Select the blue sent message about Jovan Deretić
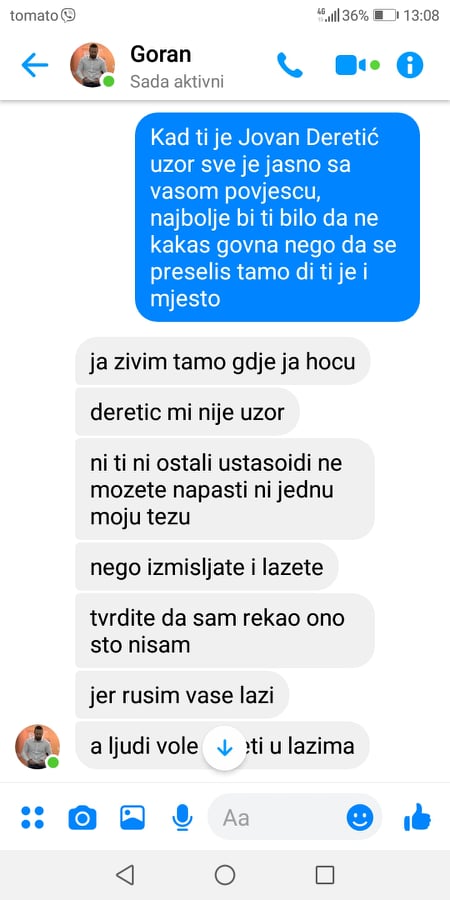 pos(277,217)
